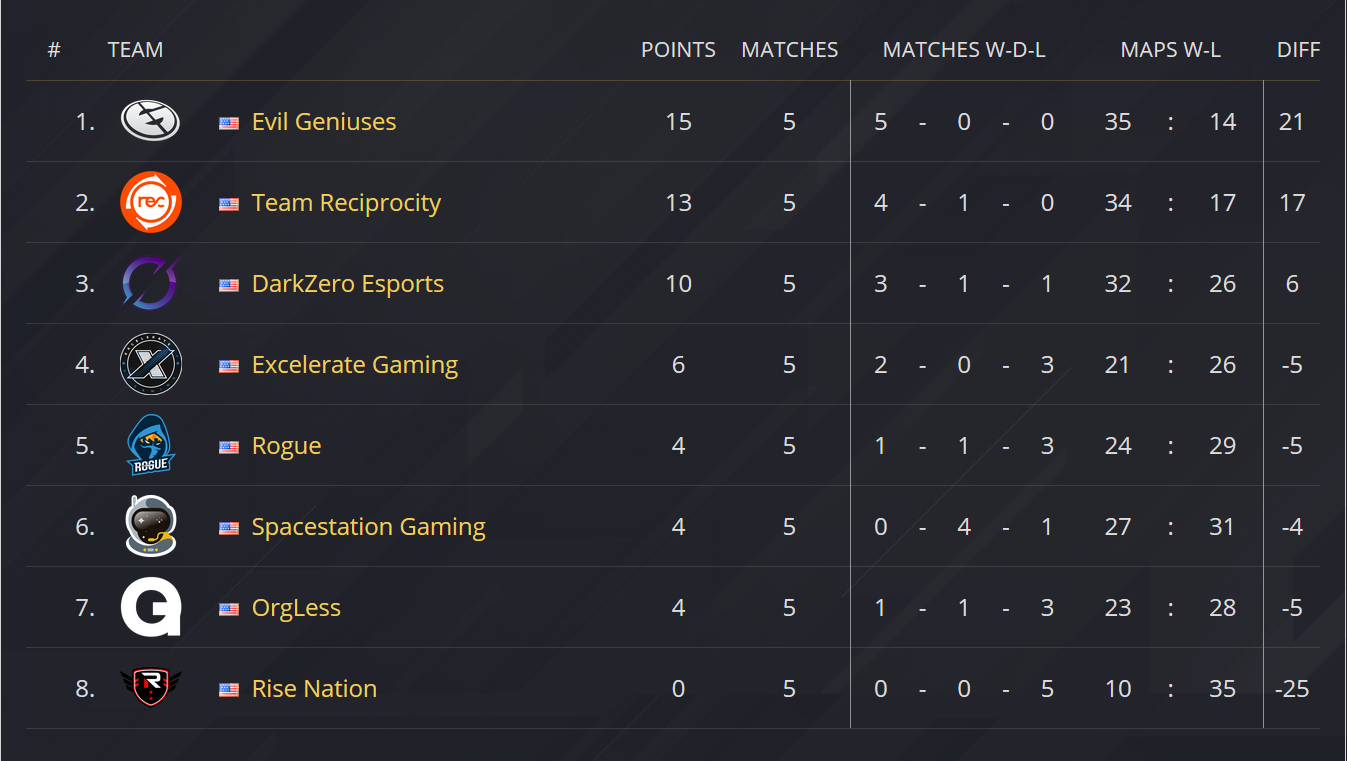Open the Spacestation Gaming team link
Screen dimensions: 1347x761
368,527
